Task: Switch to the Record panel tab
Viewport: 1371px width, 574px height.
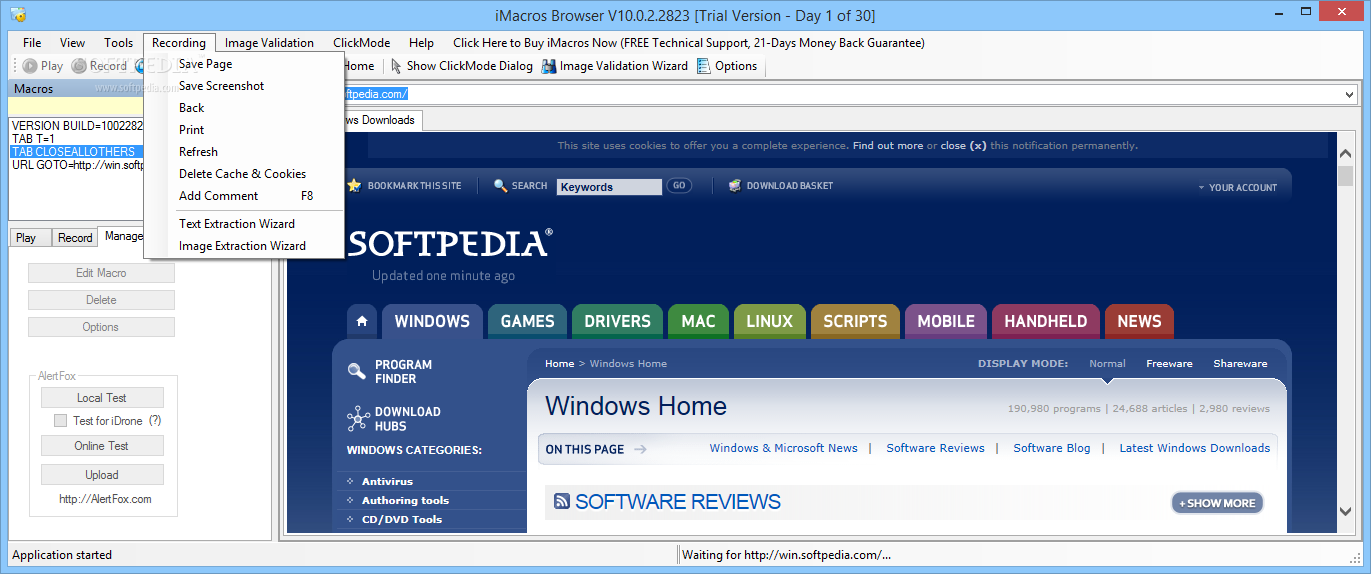Action: (75, 238)
